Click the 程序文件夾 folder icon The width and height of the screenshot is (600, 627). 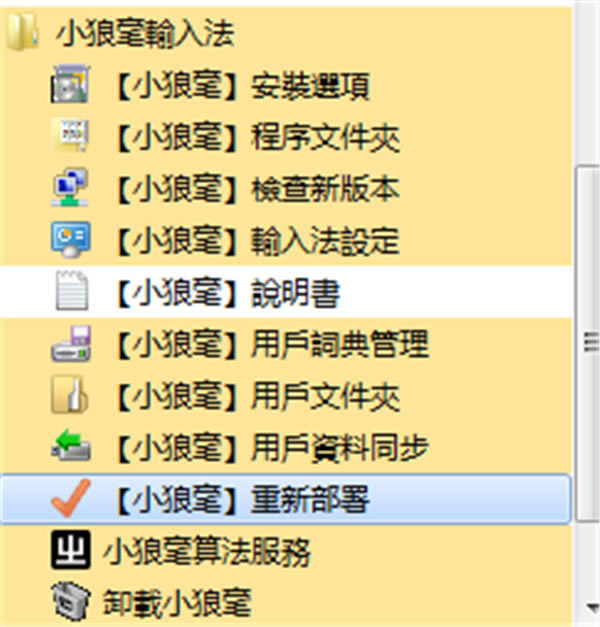70,135
